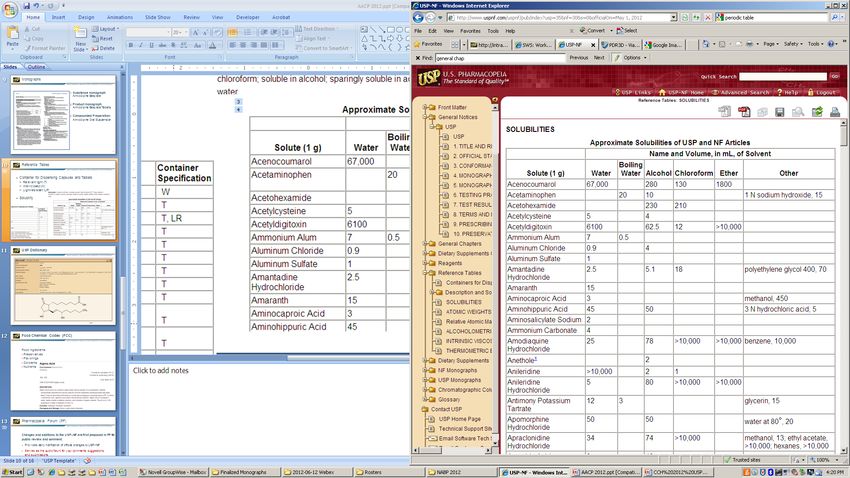Open SOLUBILITIES item in navigation tree
This screenshot has width=850, height=478.
click(463, 302)
